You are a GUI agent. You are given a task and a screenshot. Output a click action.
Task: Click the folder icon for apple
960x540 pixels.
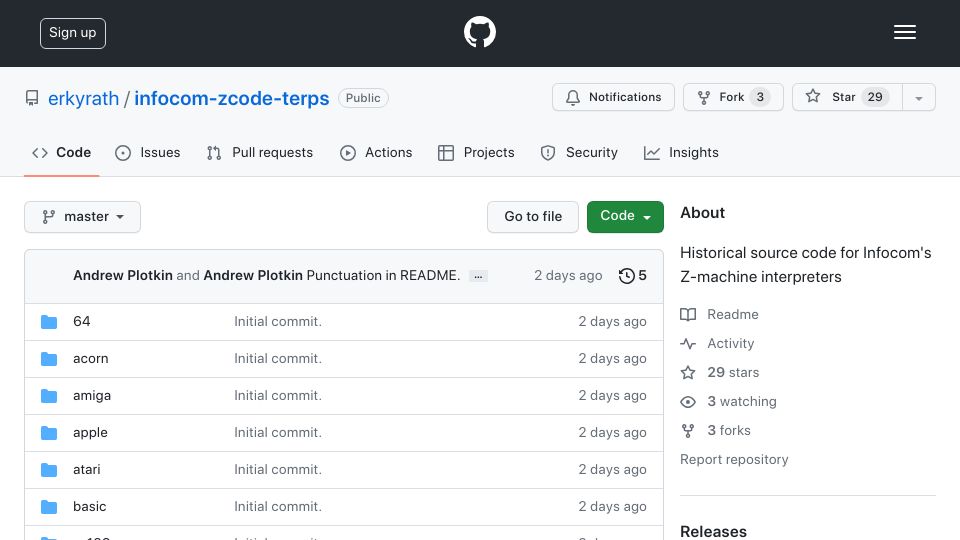click(49, 433)
